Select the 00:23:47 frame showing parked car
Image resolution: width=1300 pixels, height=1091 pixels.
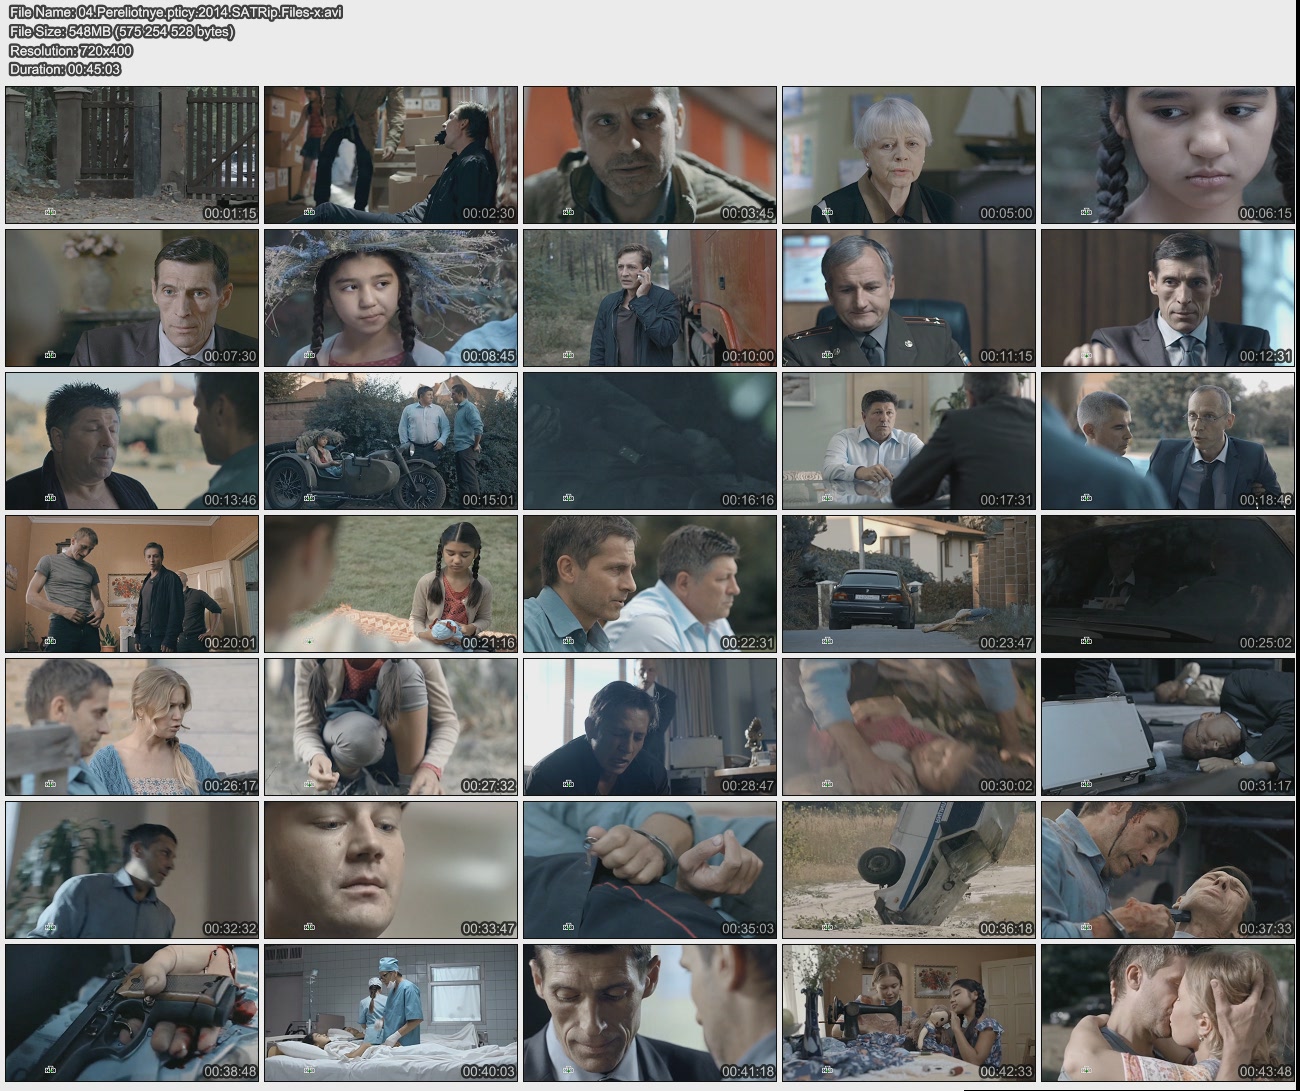coord(908,584)
